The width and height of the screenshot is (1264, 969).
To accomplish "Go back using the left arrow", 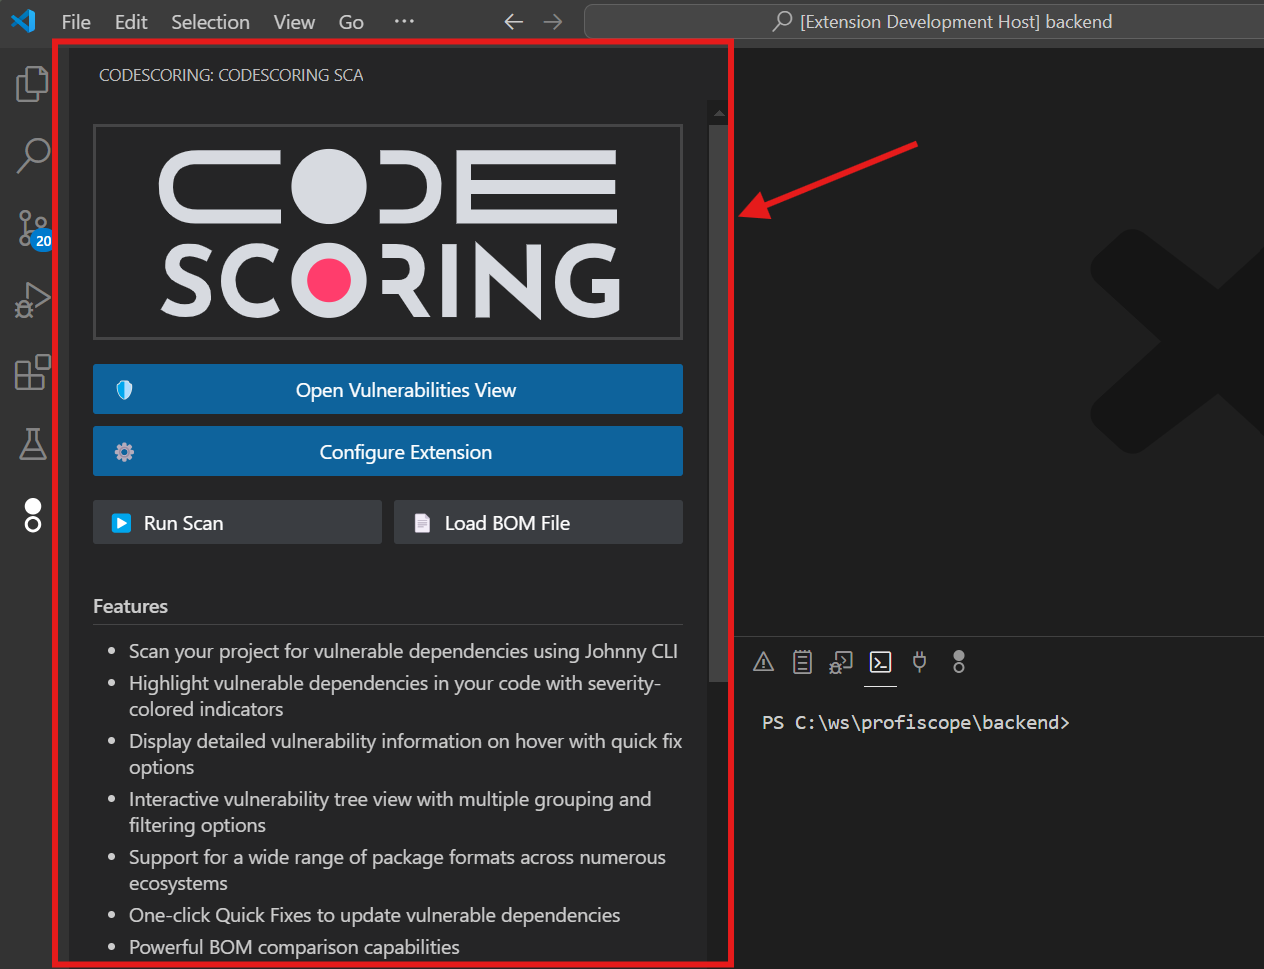I will point(514,22).
